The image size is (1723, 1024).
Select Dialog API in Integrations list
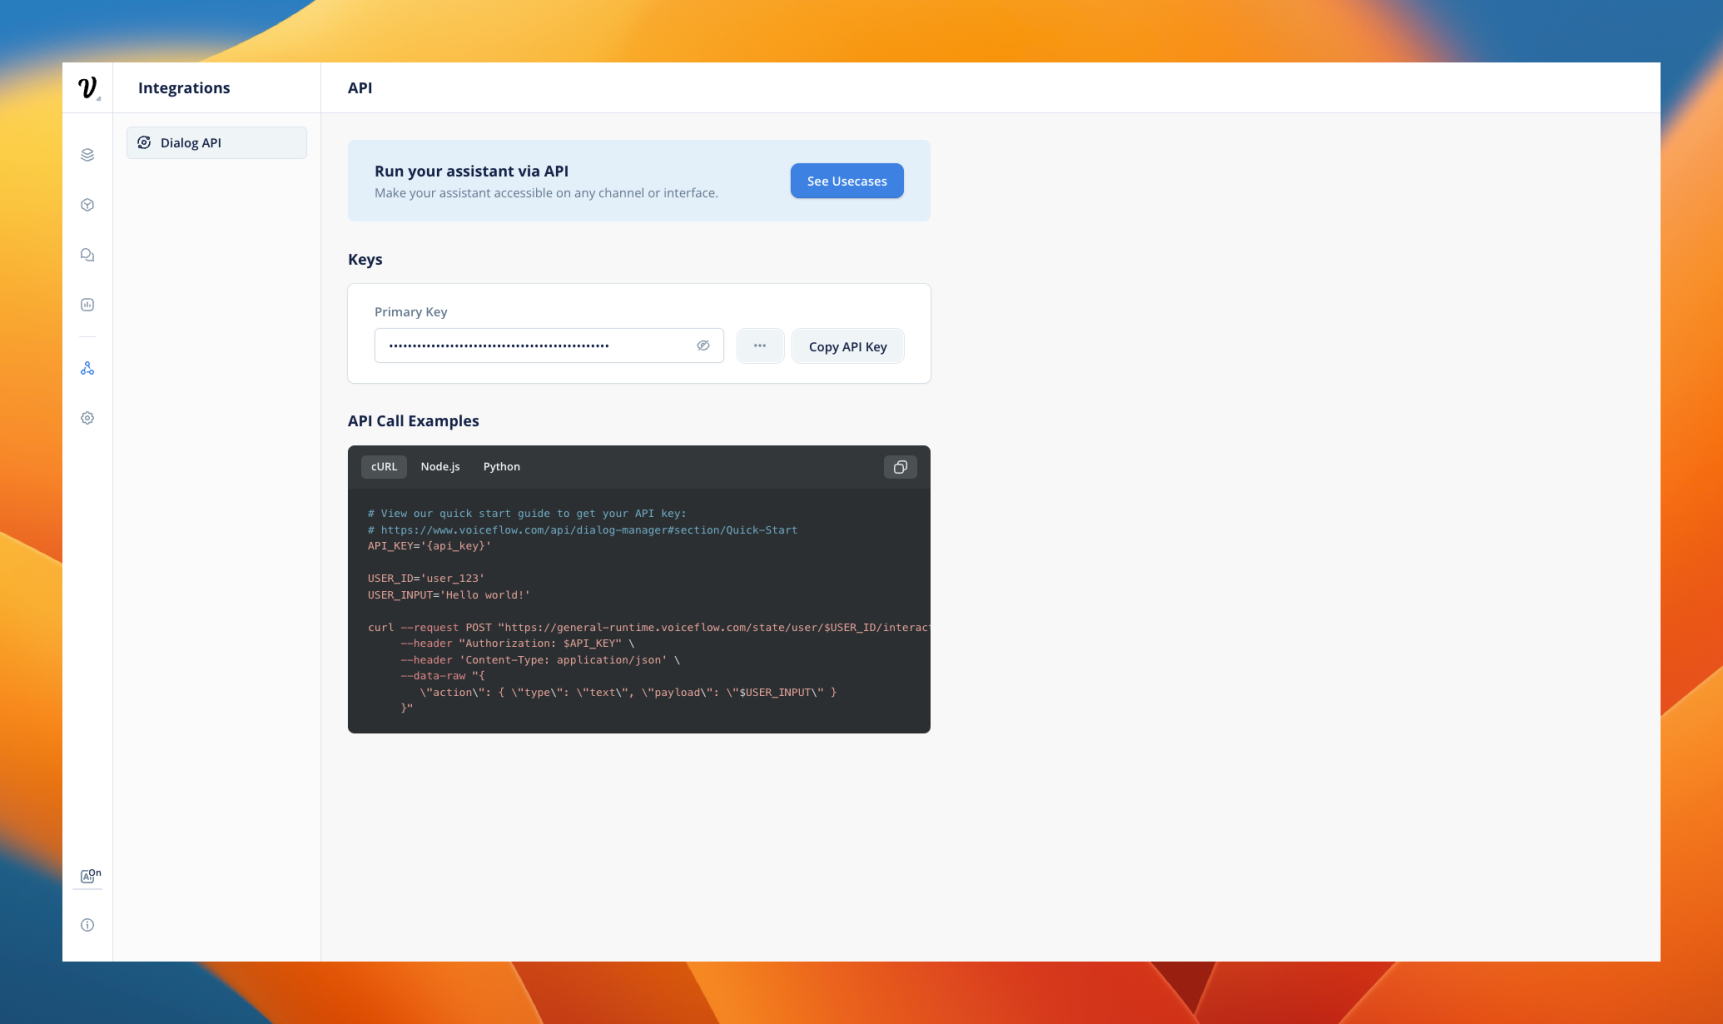tap(216, 143)
